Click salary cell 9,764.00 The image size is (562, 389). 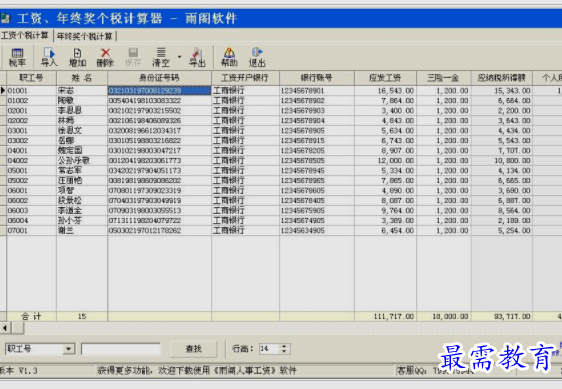tap(385, 210)
